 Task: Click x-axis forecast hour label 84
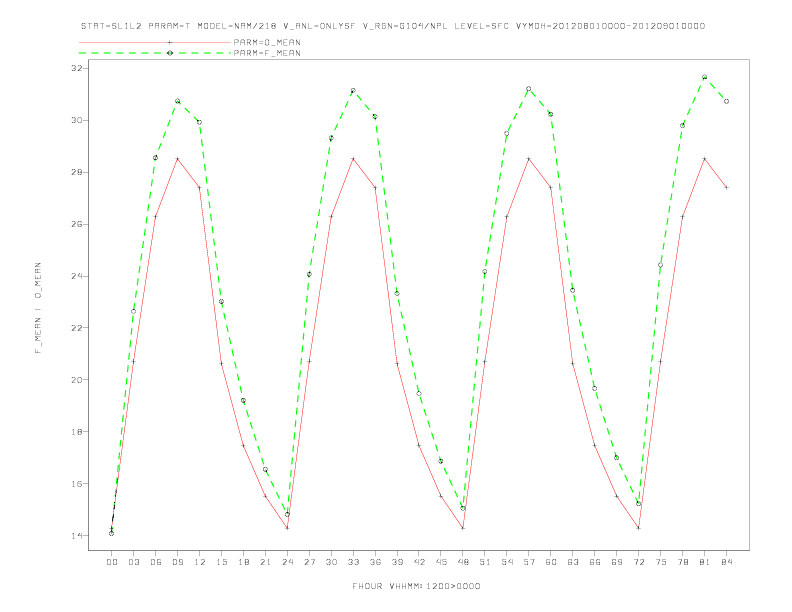coord(726,562)
